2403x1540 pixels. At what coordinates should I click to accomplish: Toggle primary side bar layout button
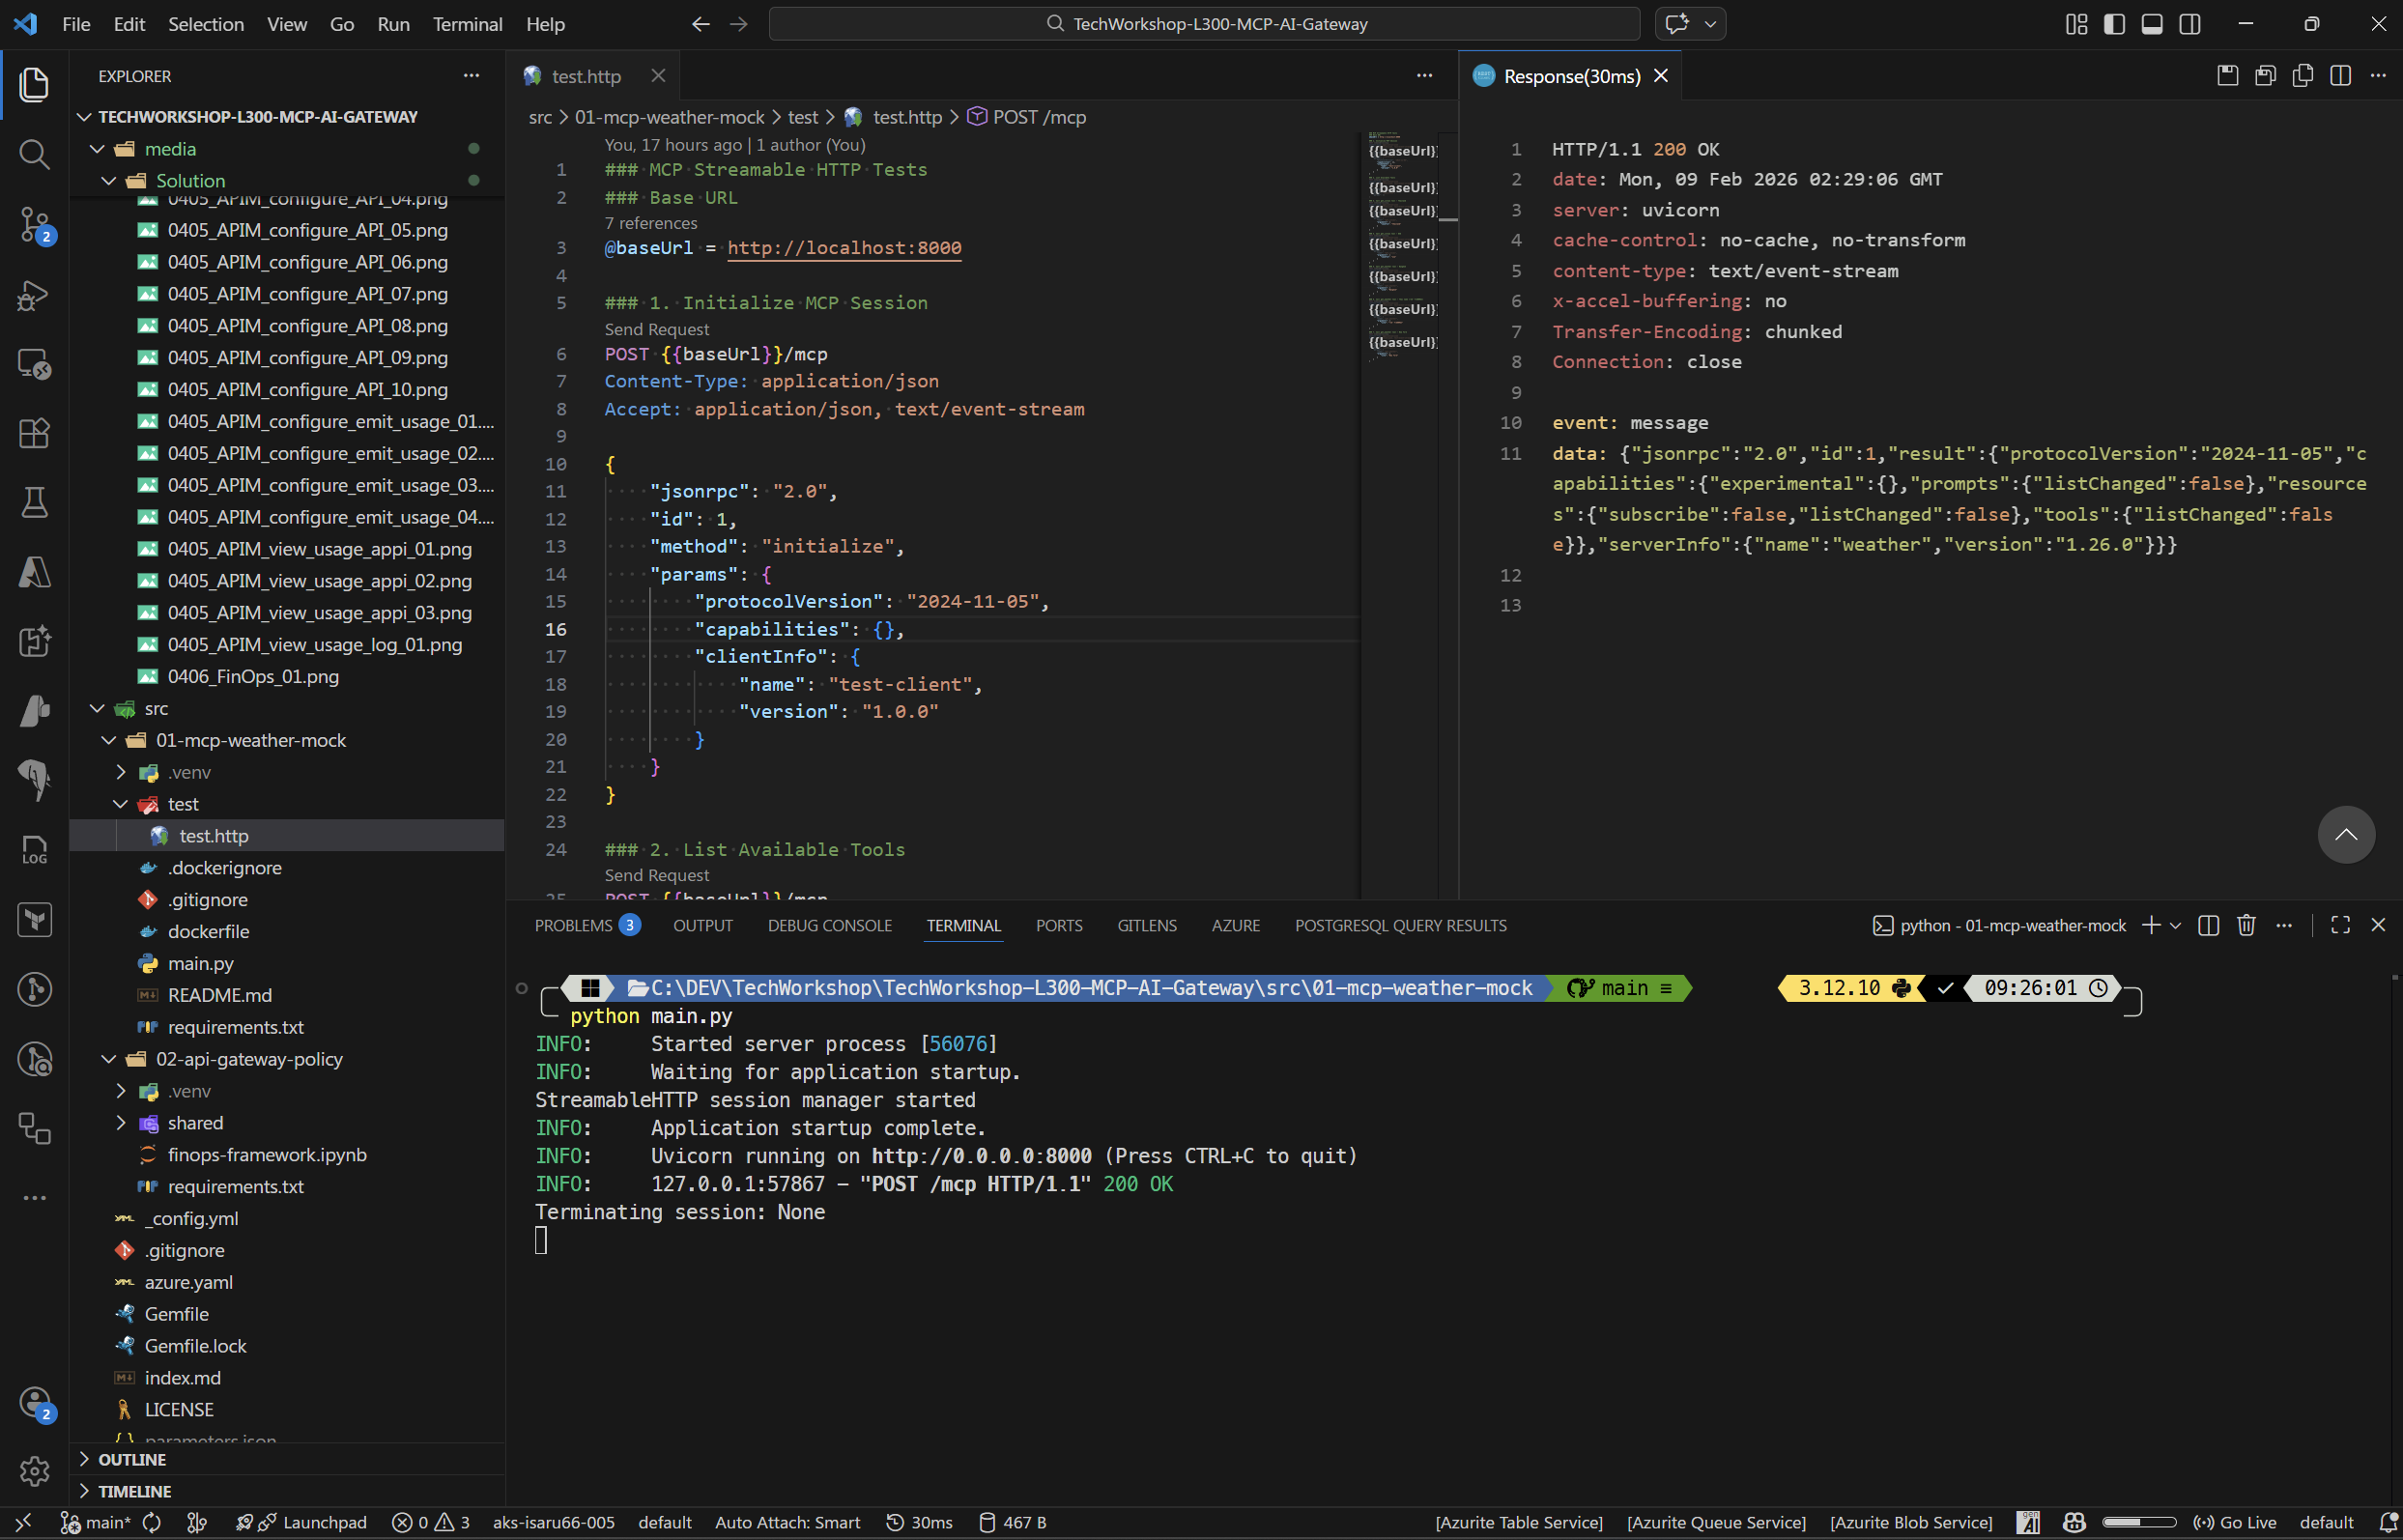coord(2114,23)
